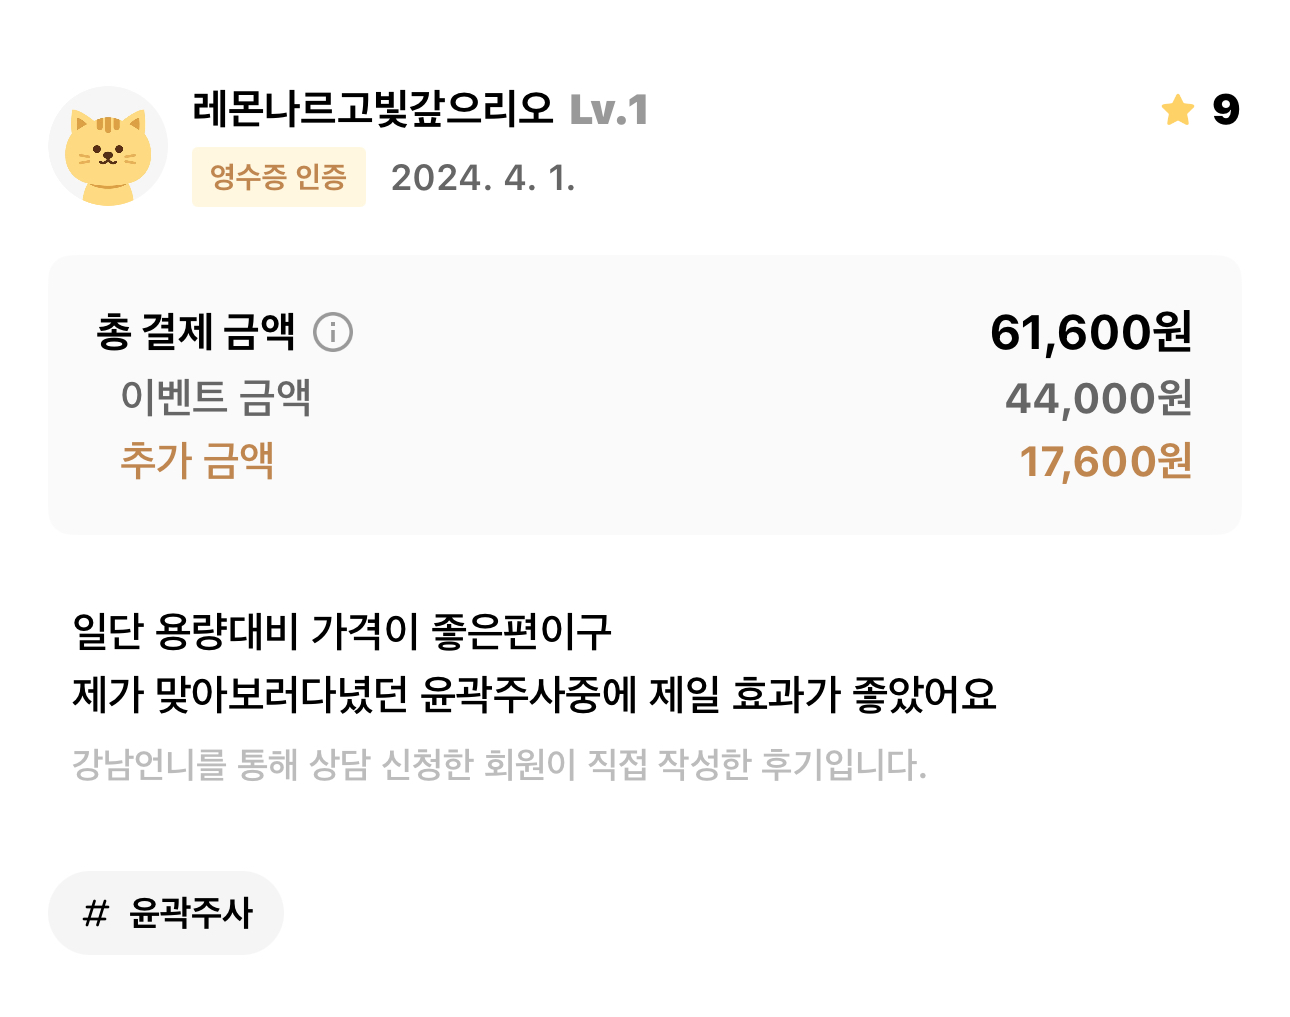The height and width of the screenshot is (1017, 1290).
Task: Open the reviewer name 레몬나르고빛갚으리오
Action: (x=373, y=109)
